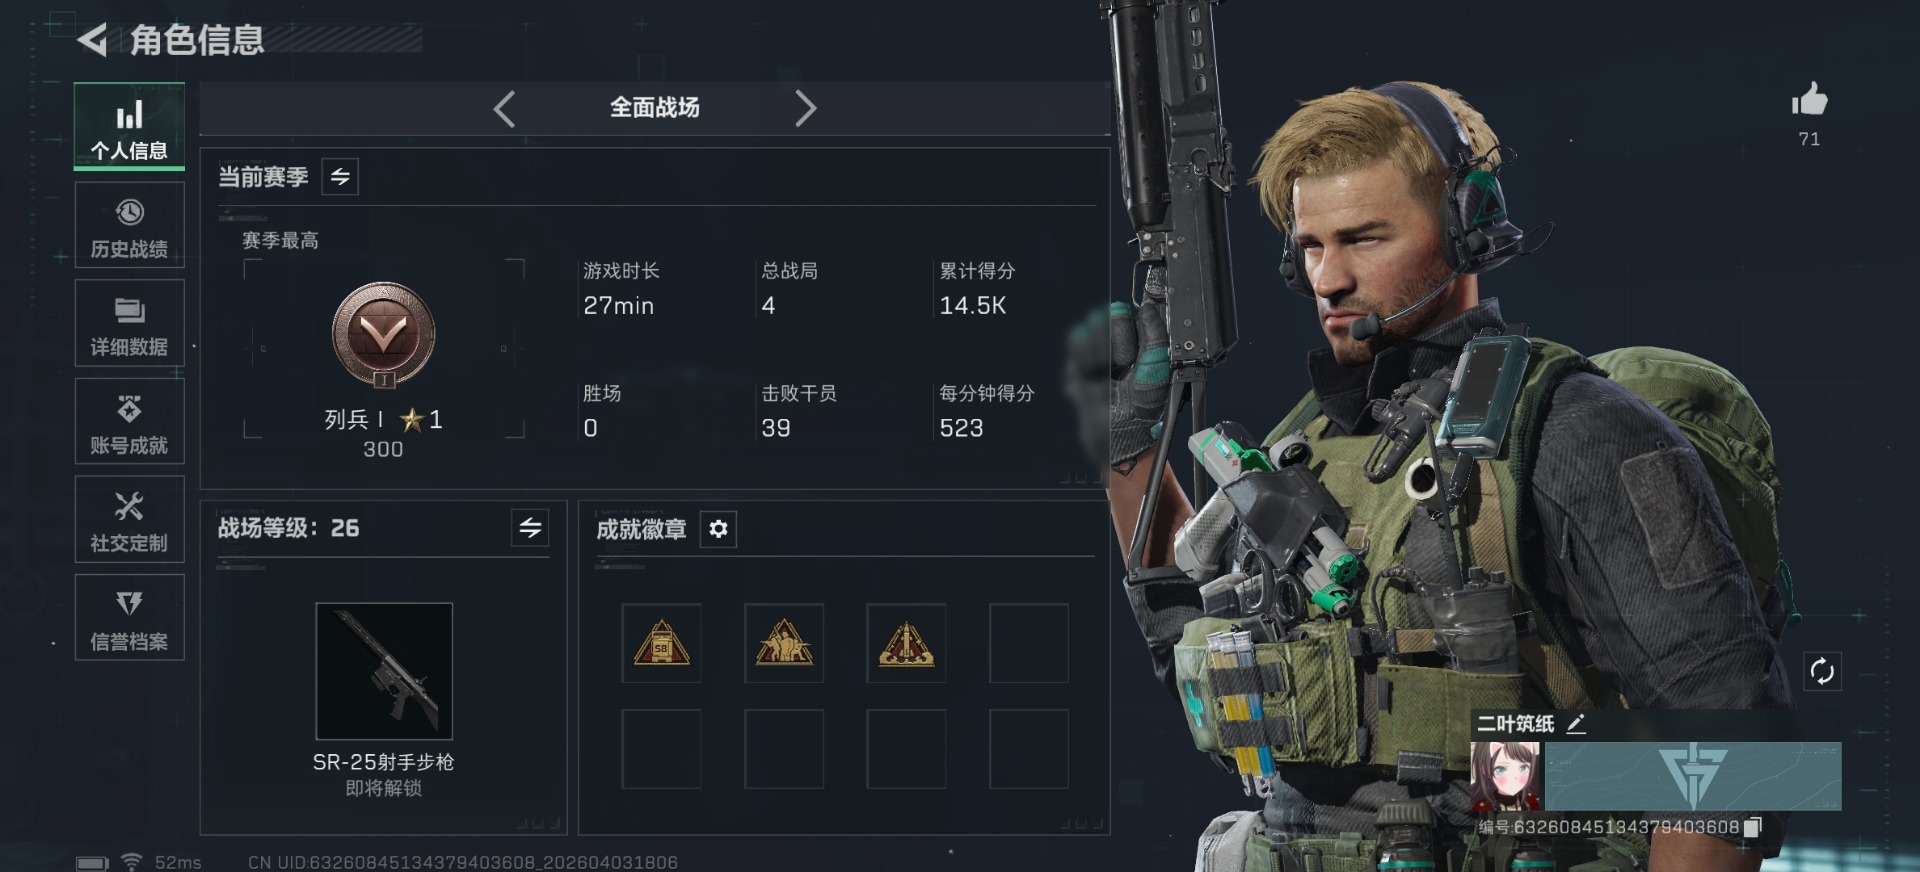This screenshot has height=872, width=1920.
Task: Select the third achievement badge
Action: 906,643
